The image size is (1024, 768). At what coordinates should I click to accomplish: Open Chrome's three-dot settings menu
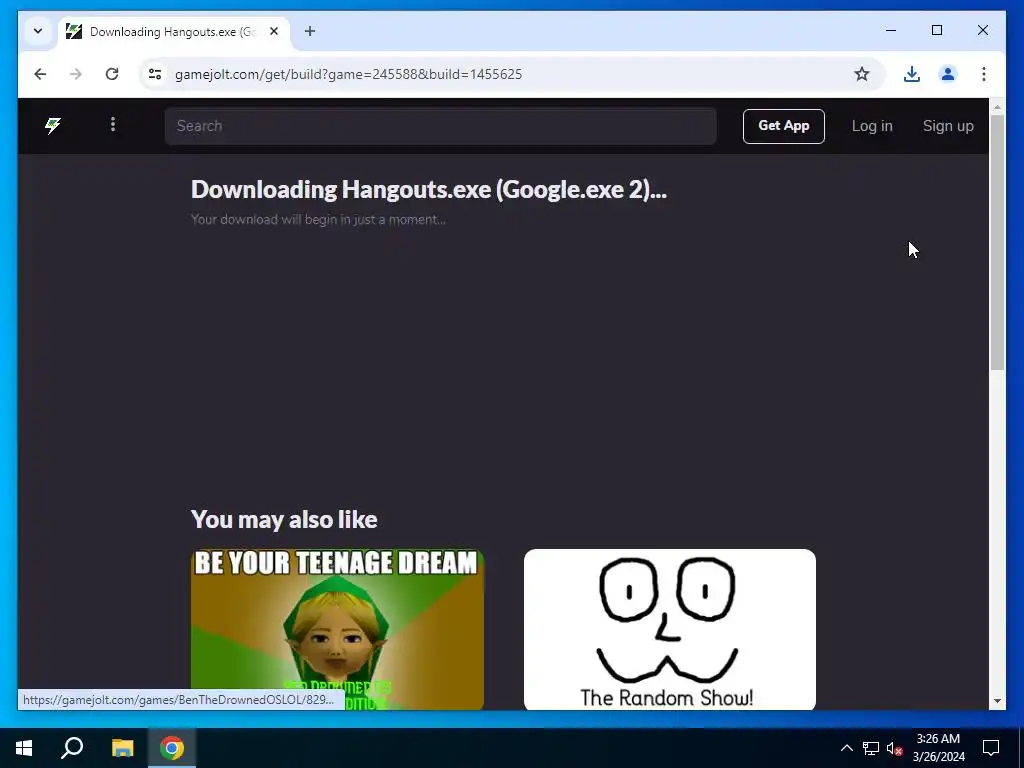(984, 74)
